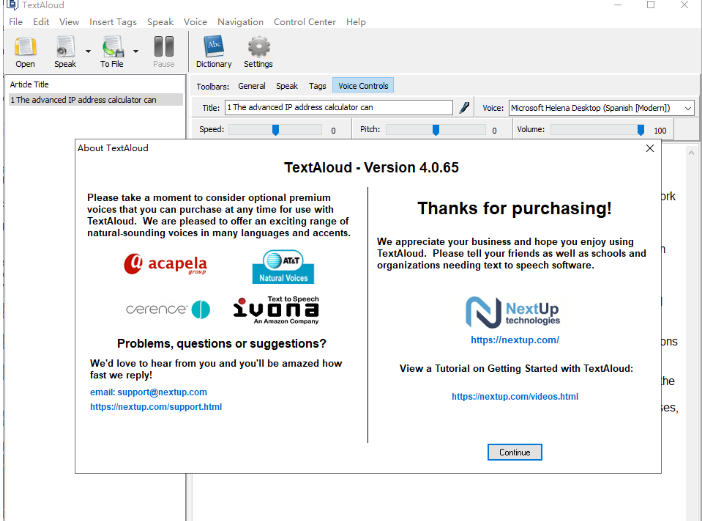Image resolution: width=702 pixels, height=521 pixels.
Task: Open the Control Center menu
Action: coord(304,21)
